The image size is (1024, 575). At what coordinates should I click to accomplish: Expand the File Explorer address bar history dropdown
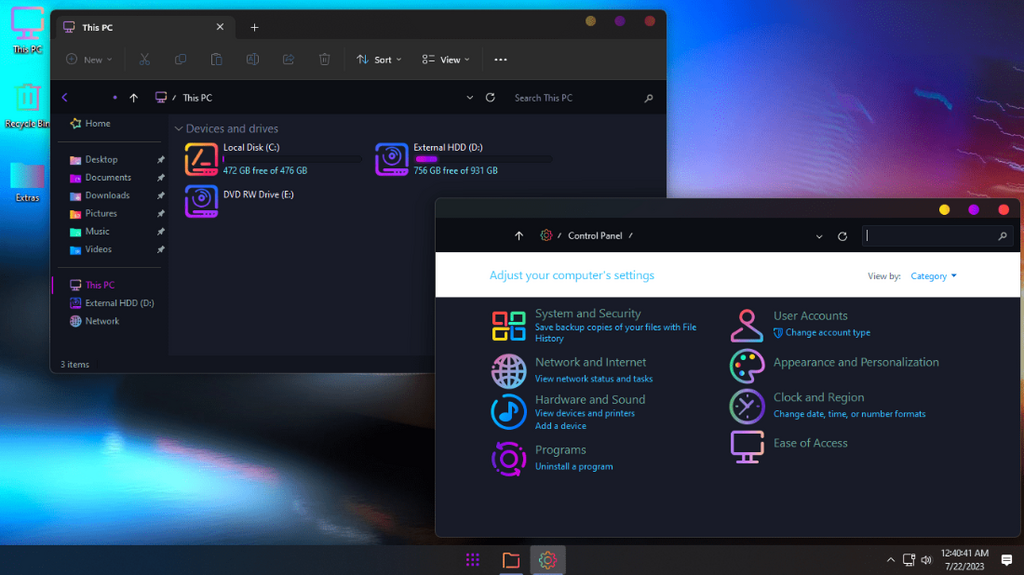tap(470, 97)
